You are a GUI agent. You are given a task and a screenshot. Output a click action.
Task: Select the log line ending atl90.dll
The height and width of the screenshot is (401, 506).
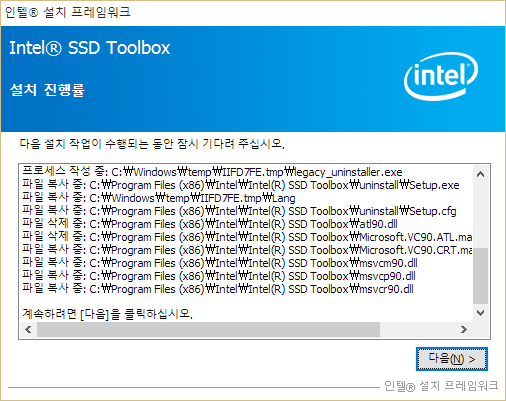tap(210, 224)
